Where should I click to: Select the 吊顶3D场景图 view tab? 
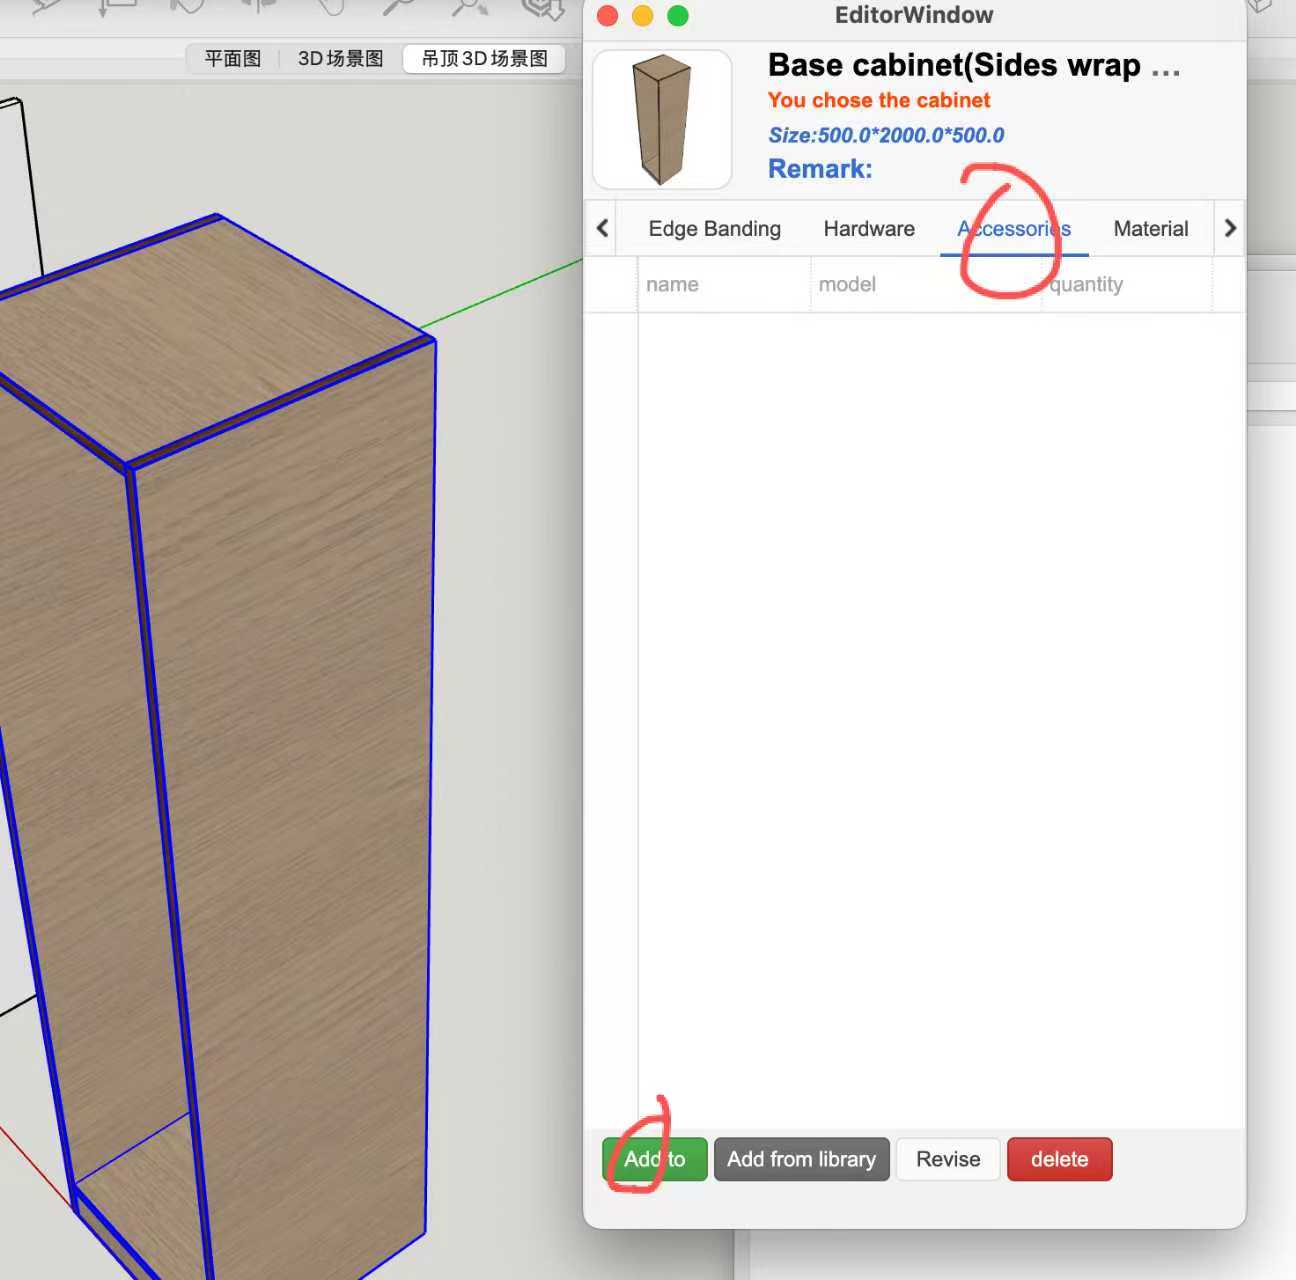pyautogui.click(x=484, y=59)
